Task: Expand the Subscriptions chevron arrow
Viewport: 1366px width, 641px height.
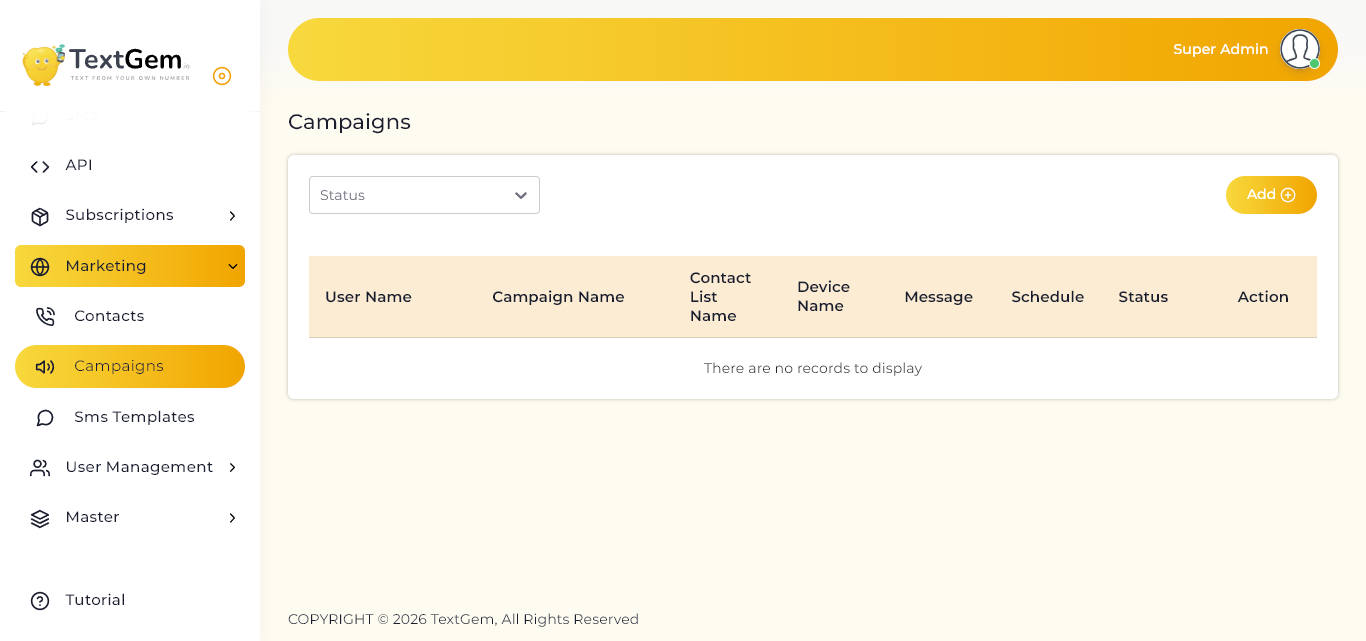Action: point(232,216)
